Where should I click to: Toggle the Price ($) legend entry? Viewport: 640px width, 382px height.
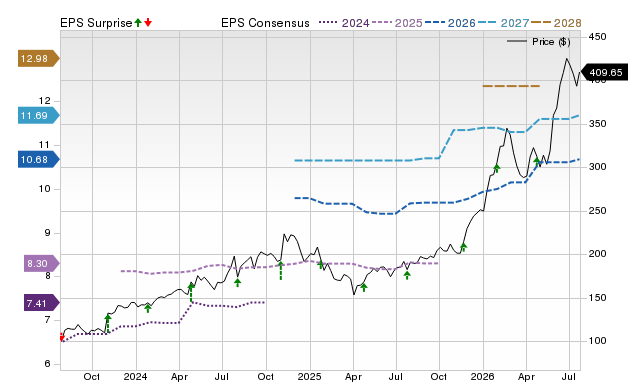(x=538, y=42)
